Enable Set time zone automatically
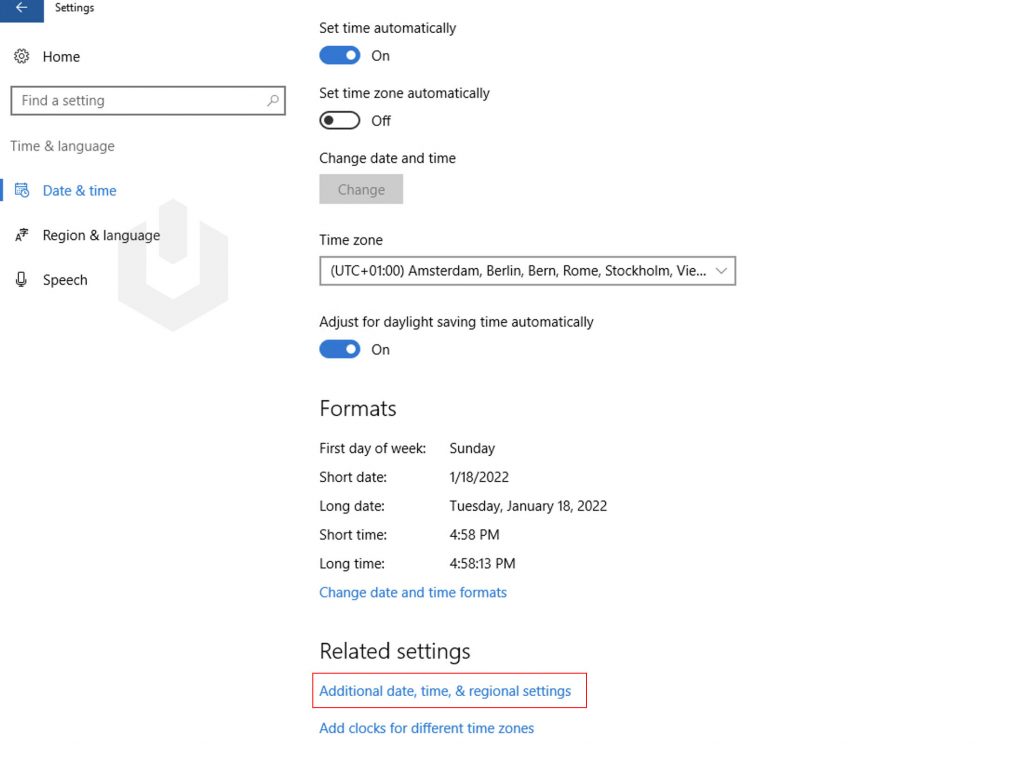Screen dimensions: 1024x763 pyautogui.click(x=339, y=120)
